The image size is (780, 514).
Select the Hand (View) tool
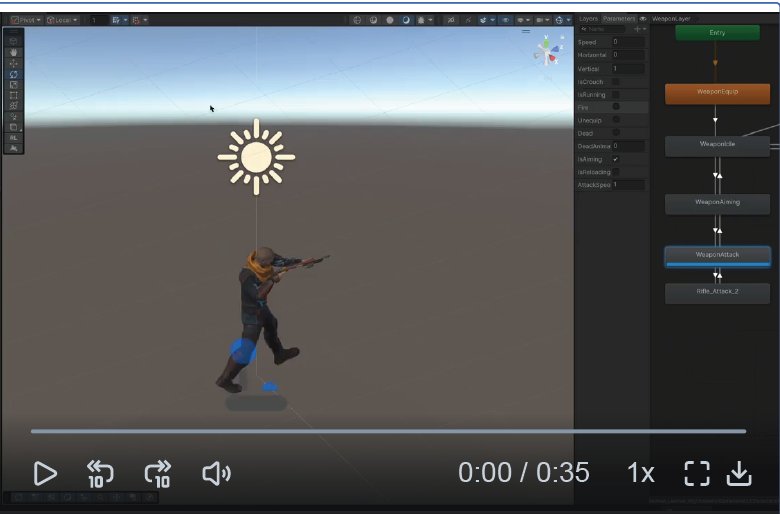pyautogui.click(x=13, y=52)
